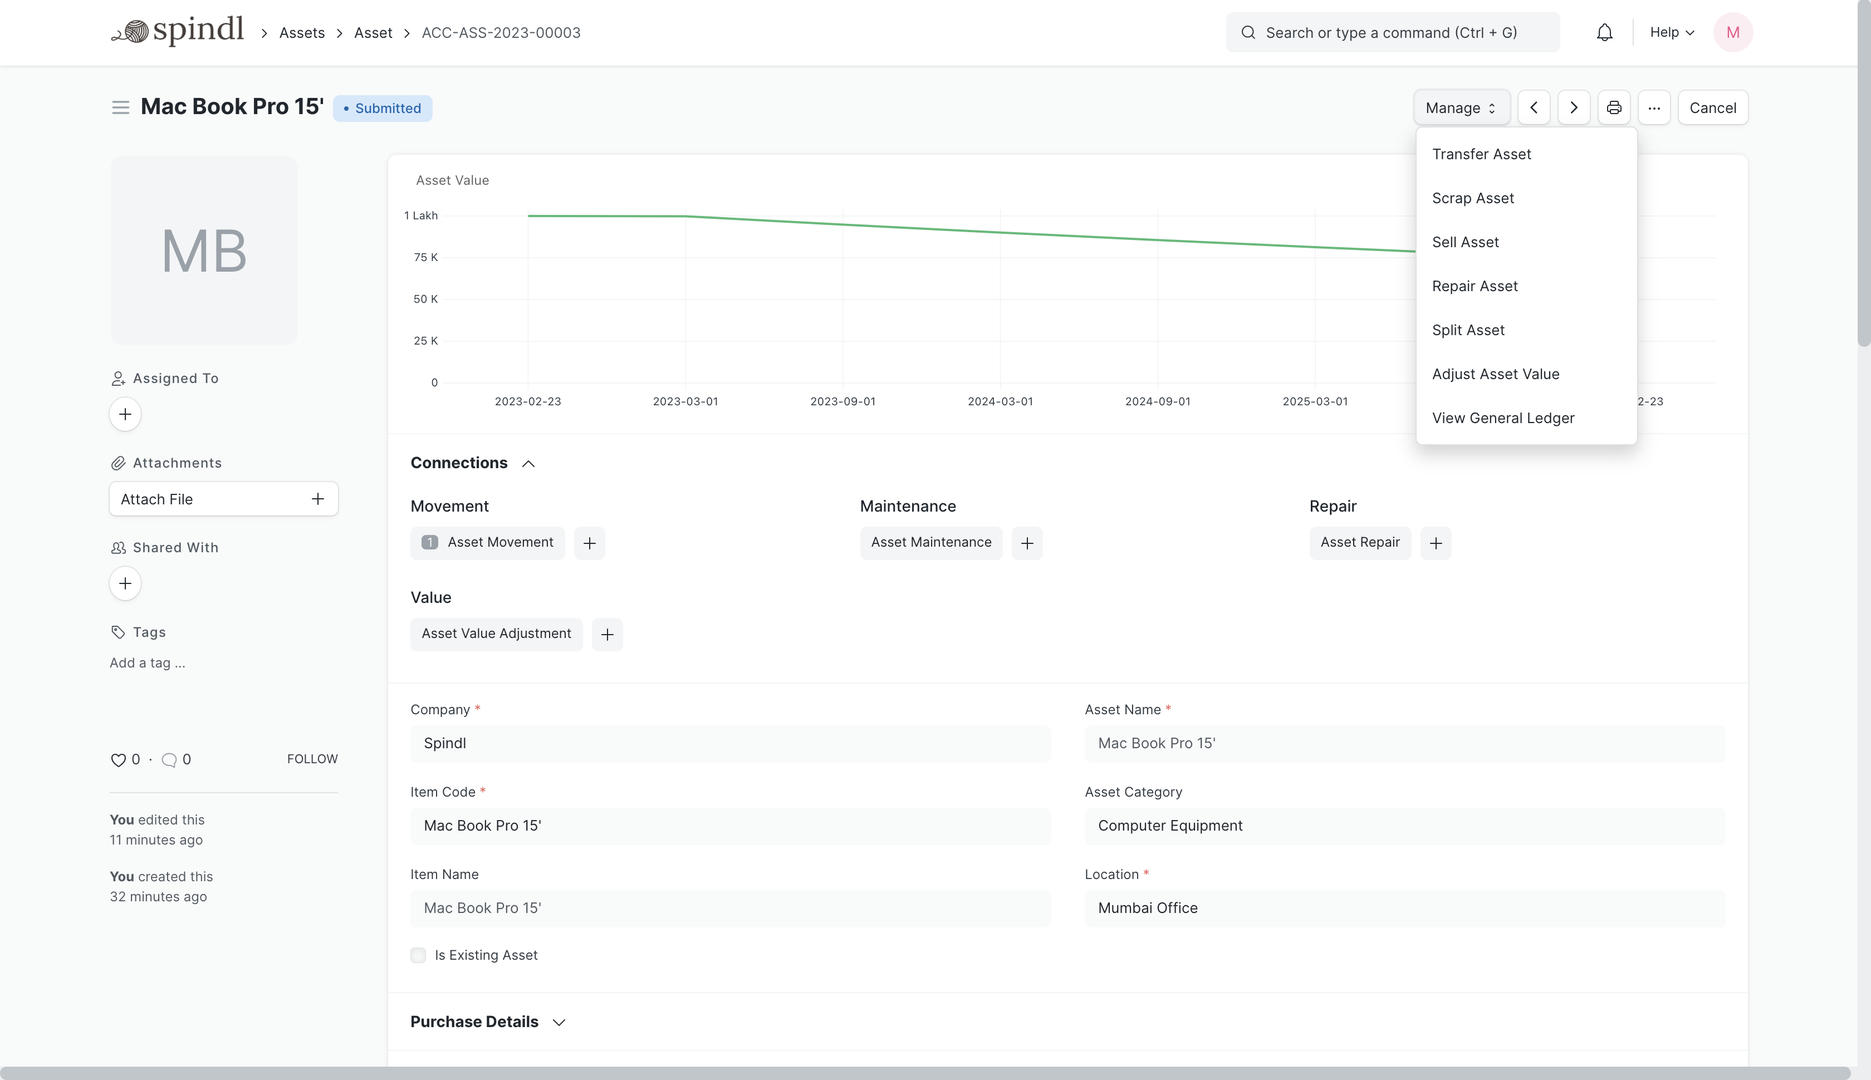Go to next document arrow
The image size is (1871, 1080).
[x=1573, y=108]
